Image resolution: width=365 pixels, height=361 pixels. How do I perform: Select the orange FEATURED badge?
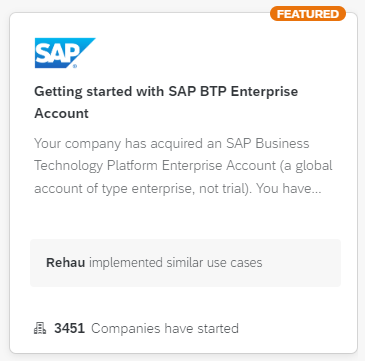click(308, 14)
